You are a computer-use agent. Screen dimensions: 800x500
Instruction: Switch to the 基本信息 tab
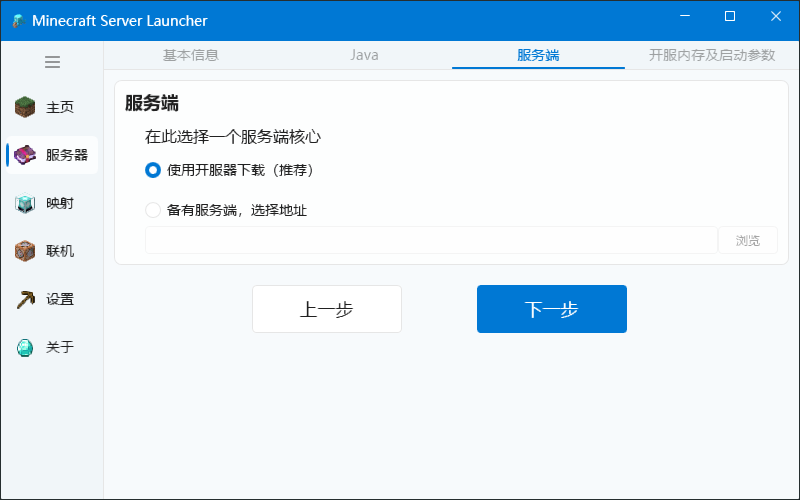(x=191, y=55)
